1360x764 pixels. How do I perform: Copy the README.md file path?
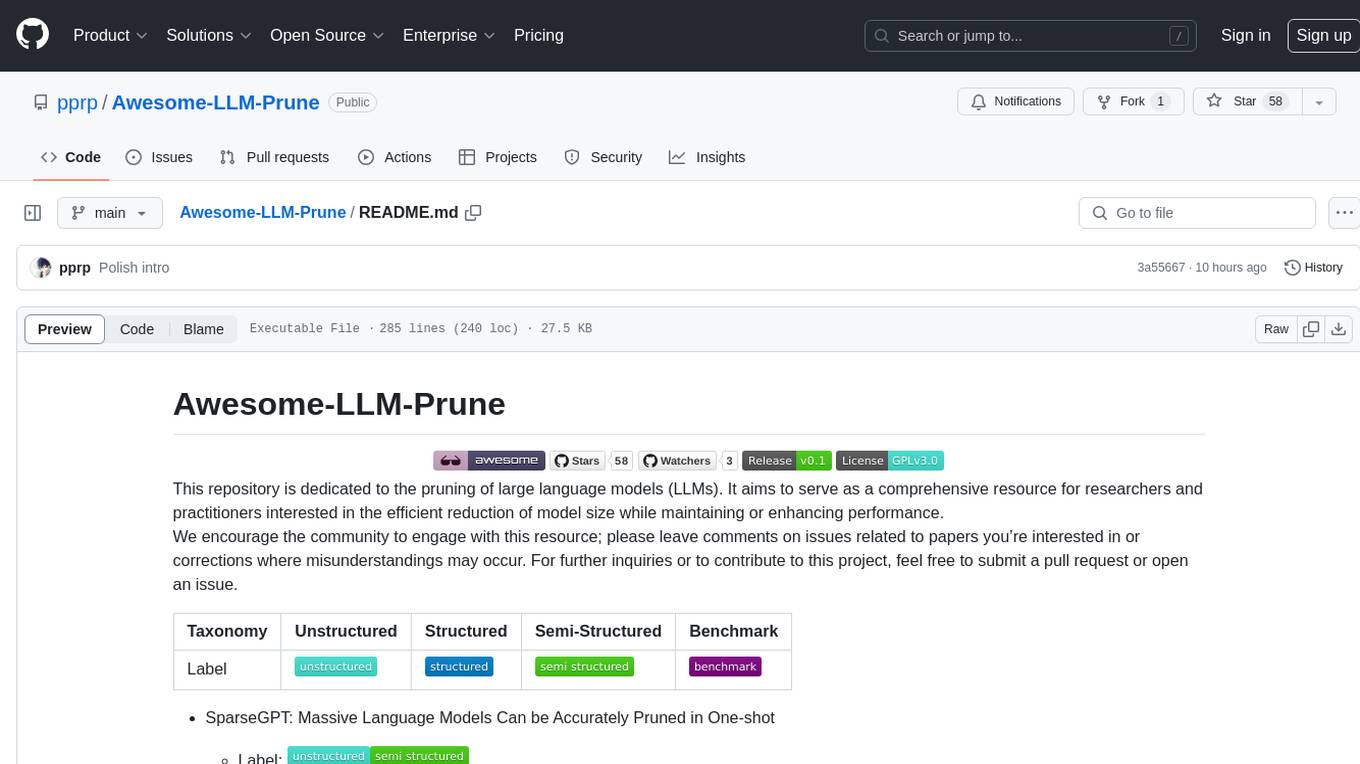(x=474, y=212)
